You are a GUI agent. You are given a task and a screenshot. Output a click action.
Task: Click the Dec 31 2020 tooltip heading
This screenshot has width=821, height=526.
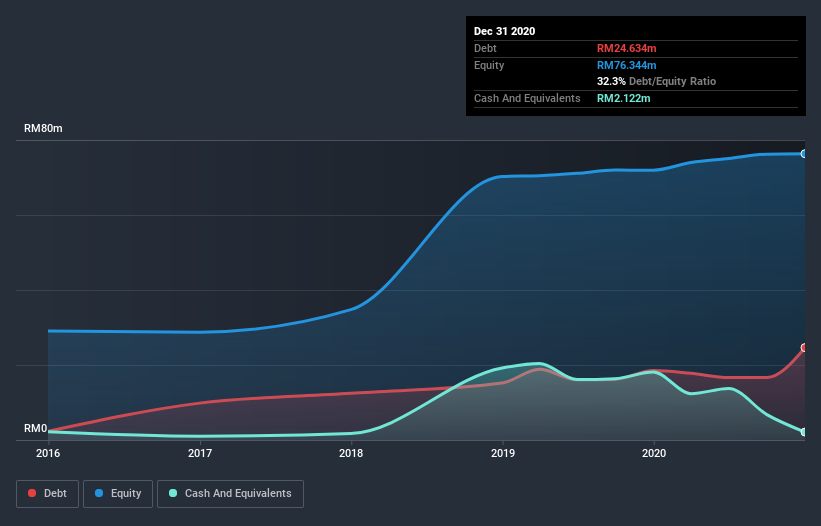[x=504, y=31]
